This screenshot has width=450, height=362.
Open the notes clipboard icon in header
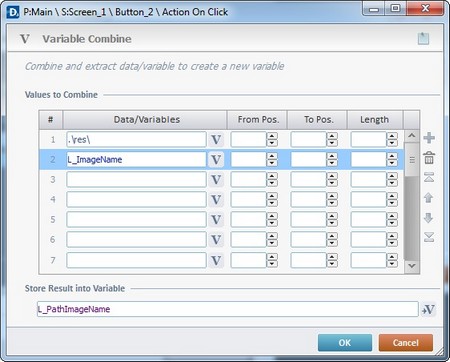point(423,38)
